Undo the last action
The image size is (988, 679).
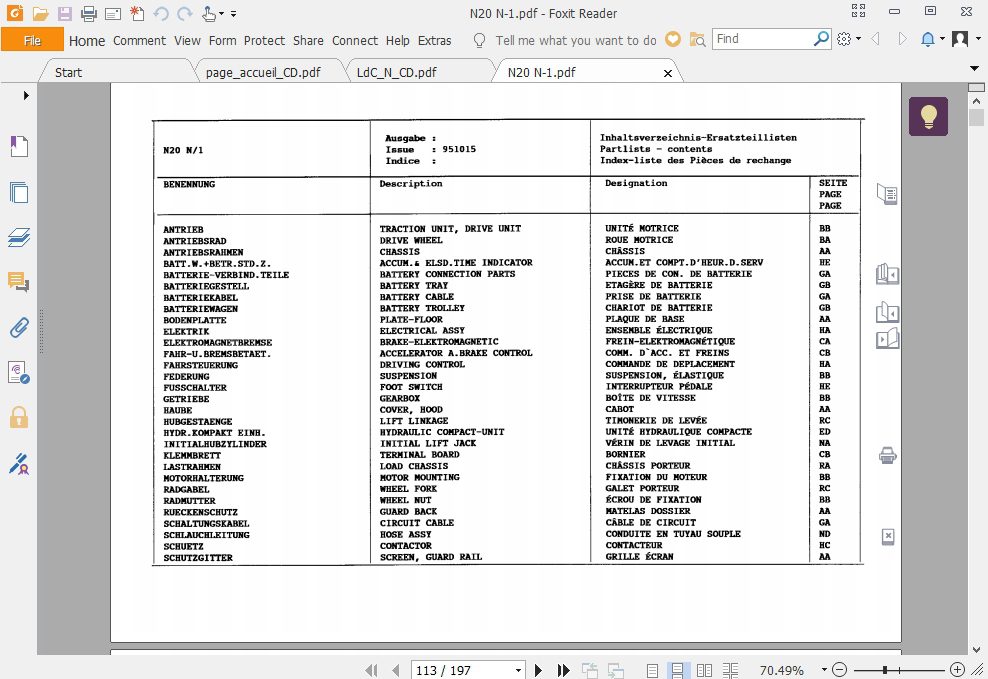(161, 13)
